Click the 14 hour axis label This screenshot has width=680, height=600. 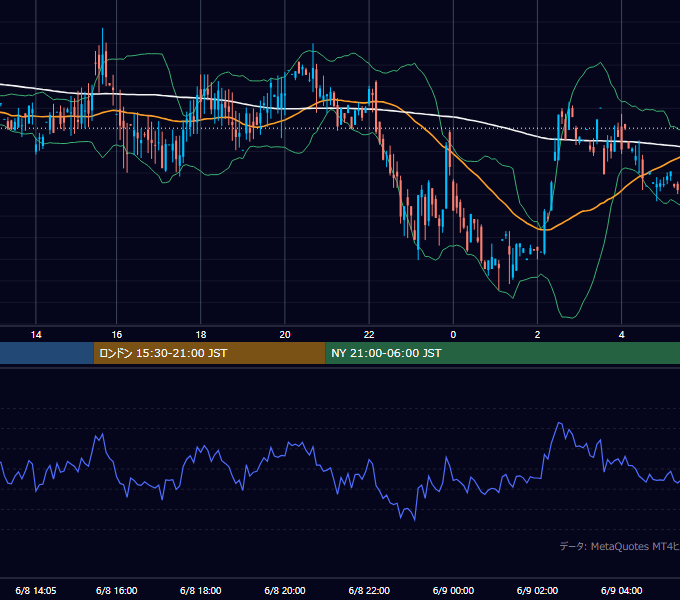click(36, 335)
